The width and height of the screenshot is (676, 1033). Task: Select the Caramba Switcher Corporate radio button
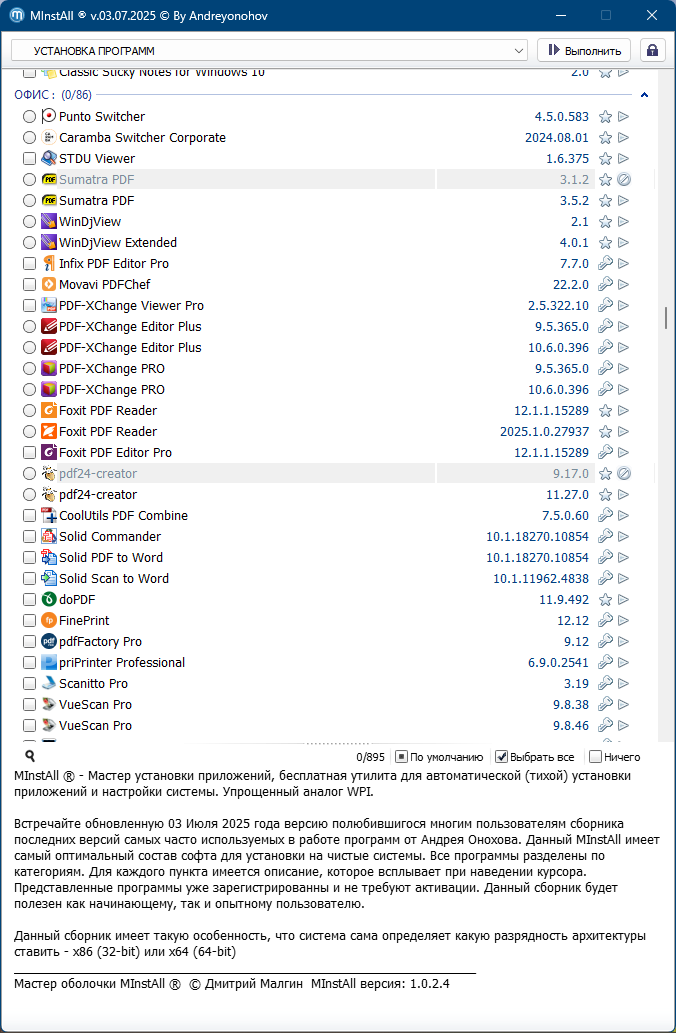29,138
